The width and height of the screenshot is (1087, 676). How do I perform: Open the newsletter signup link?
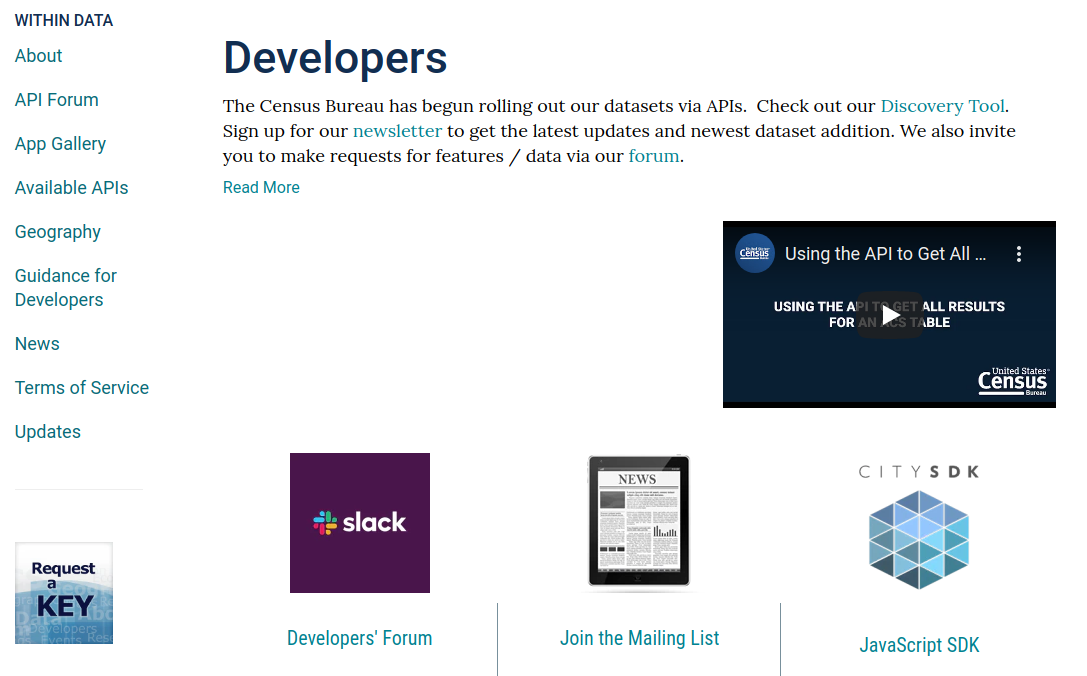pos(397,130)
